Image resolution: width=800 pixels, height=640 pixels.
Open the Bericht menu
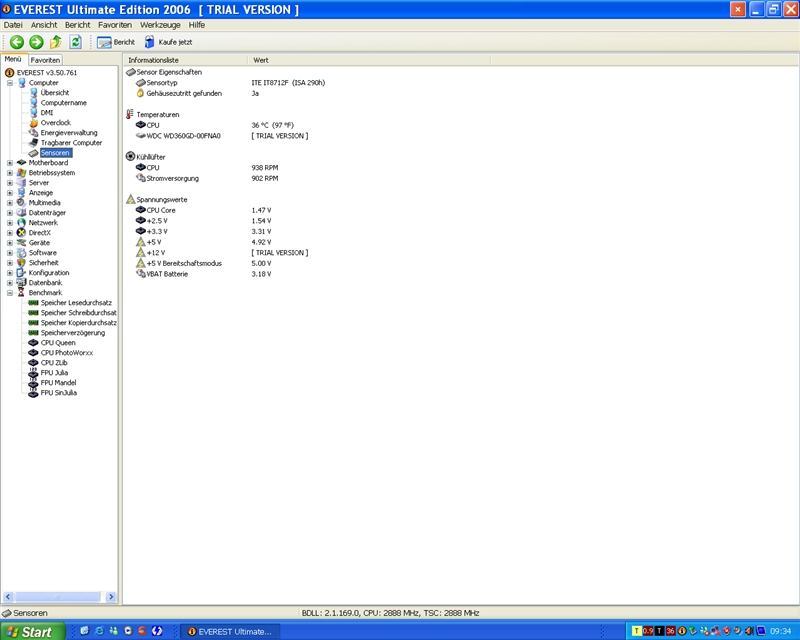coord(78,25)
